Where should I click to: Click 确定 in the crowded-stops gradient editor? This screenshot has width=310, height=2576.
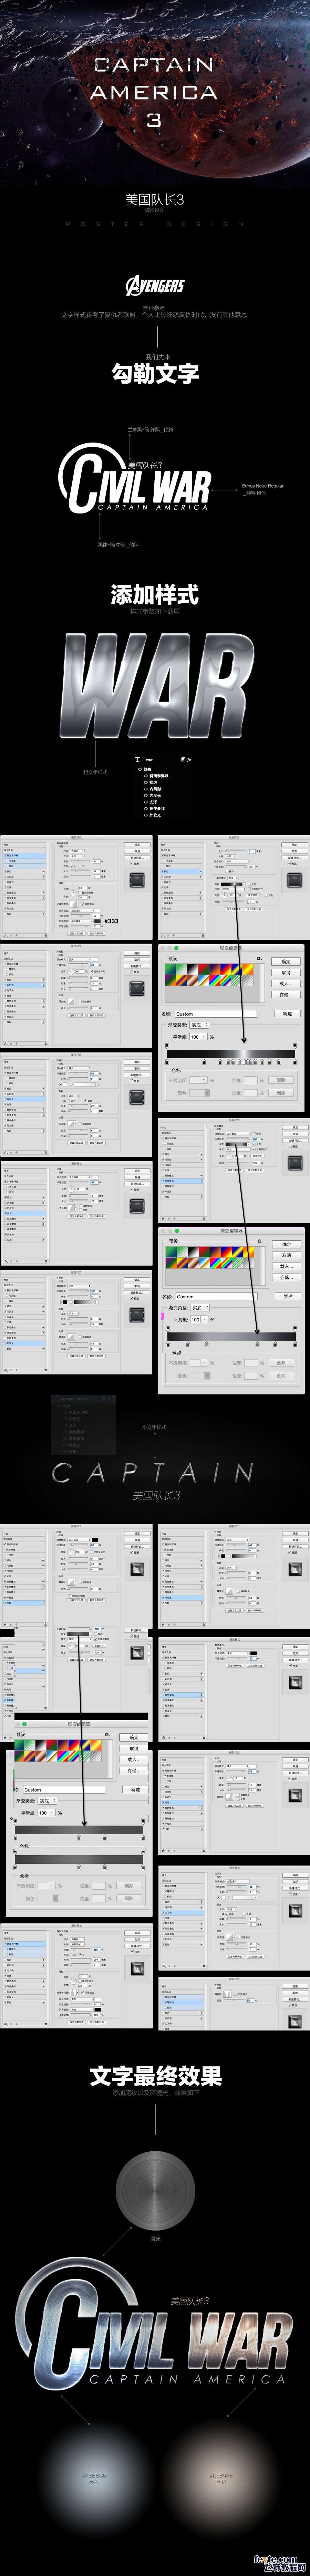click(x=286, y=962)
